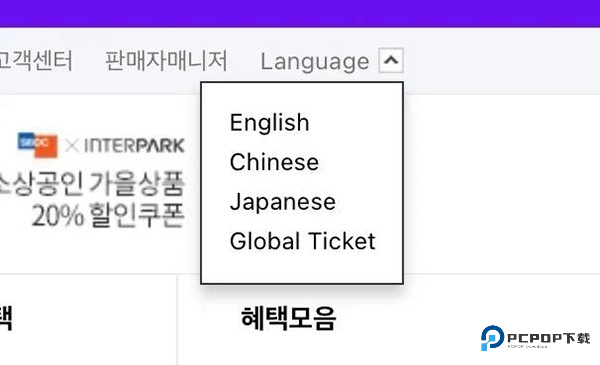600x365 pixels.
Task: Open 판매자매니저 link
Action: 166,61
